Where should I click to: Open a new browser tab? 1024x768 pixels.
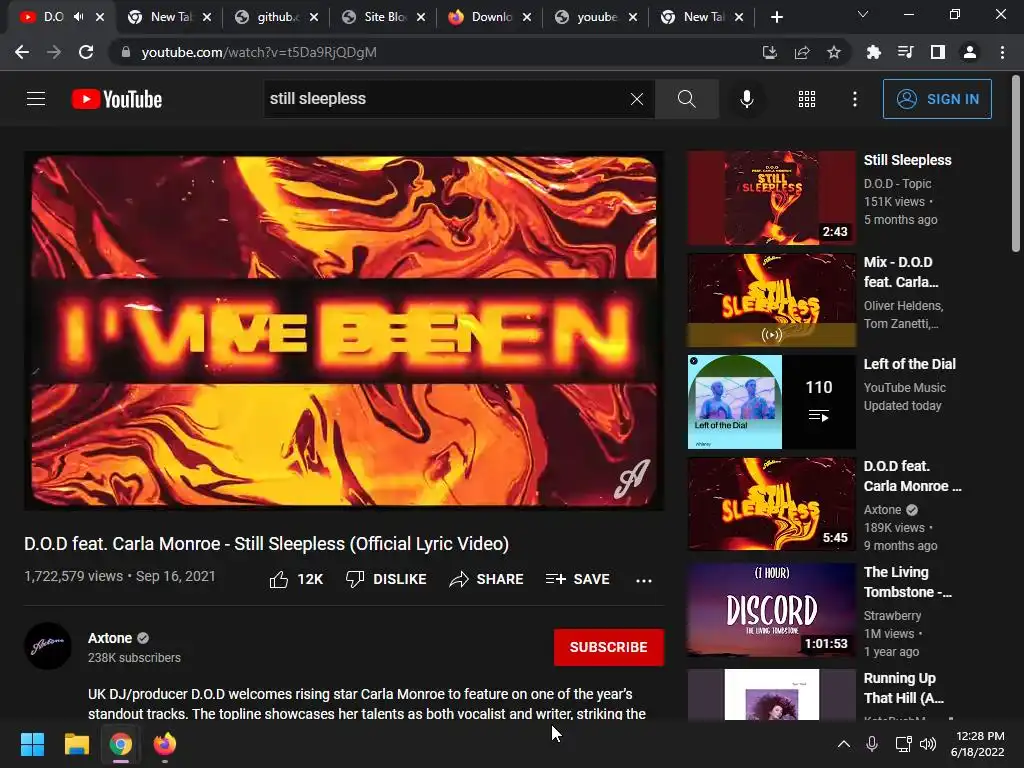776,17
